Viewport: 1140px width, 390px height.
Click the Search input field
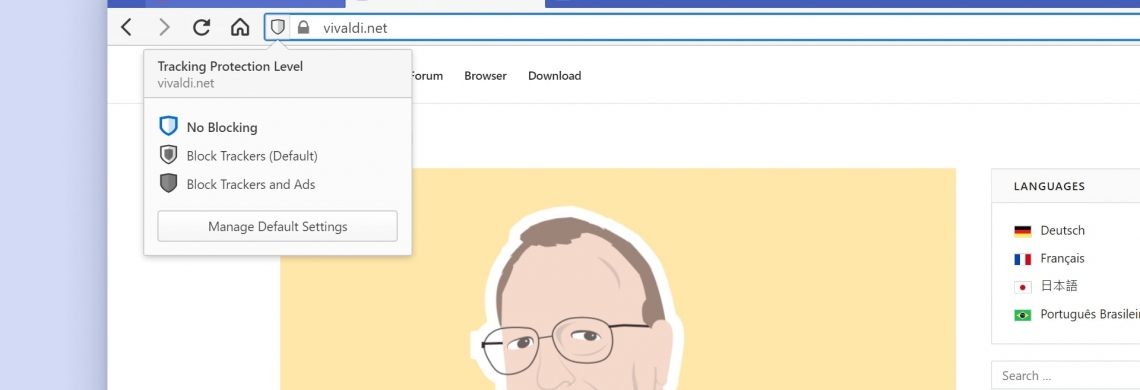click(1066, 375)
